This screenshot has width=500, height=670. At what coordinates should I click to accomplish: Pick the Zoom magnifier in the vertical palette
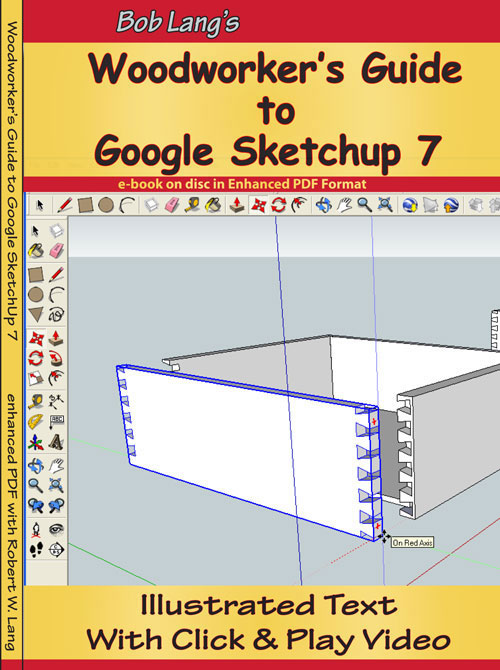tap(36, 485)
